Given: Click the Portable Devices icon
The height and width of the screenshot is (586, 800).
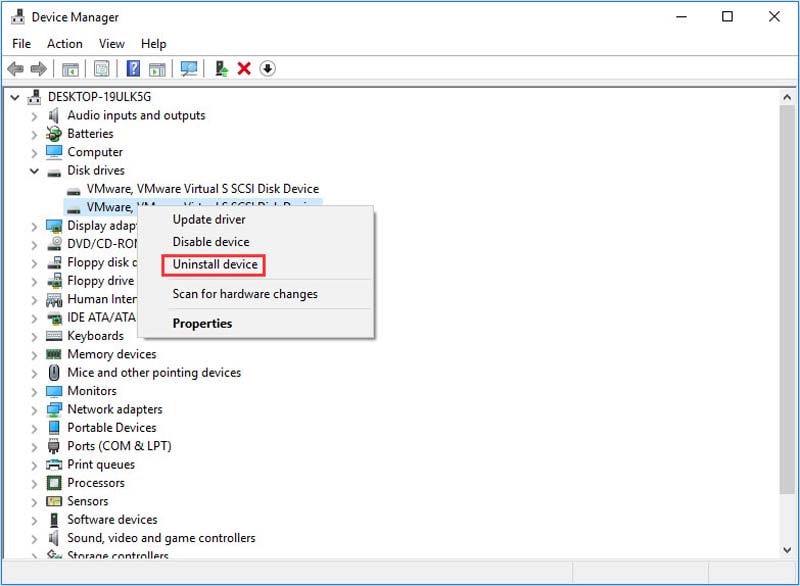Looking at the screenshot, I should coord(54,427).
